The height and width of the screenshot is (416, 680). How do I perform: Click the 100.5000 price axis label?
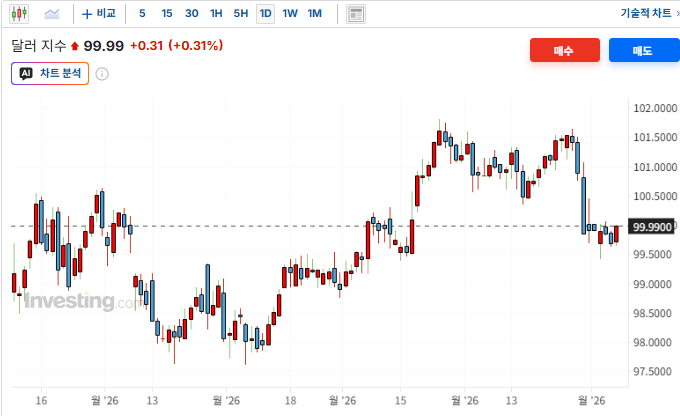tap(655, 196)
